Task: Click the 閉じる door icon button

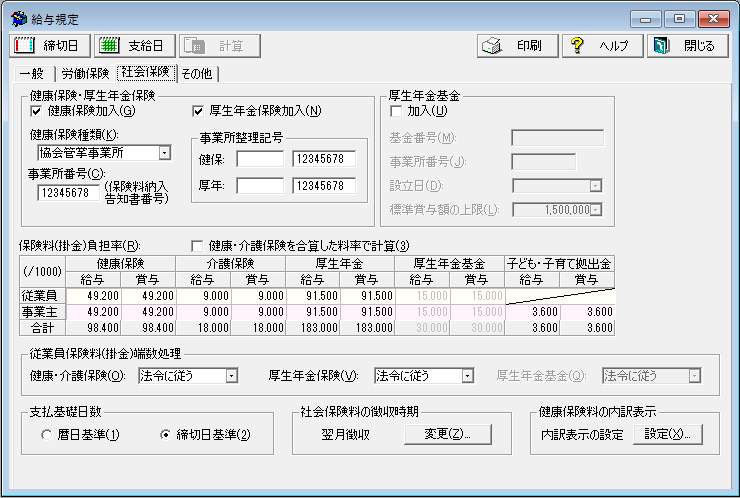Action: pos(686,45)
